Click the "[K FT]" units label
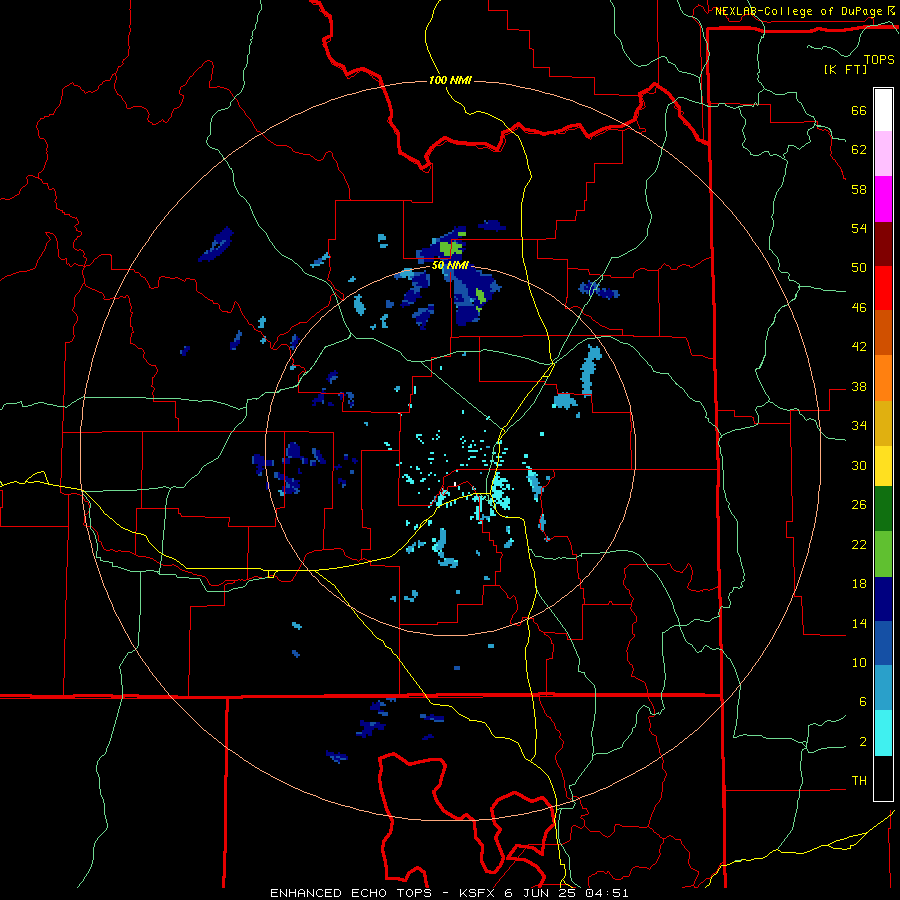The image size is (900, 900). click(845, 69)
